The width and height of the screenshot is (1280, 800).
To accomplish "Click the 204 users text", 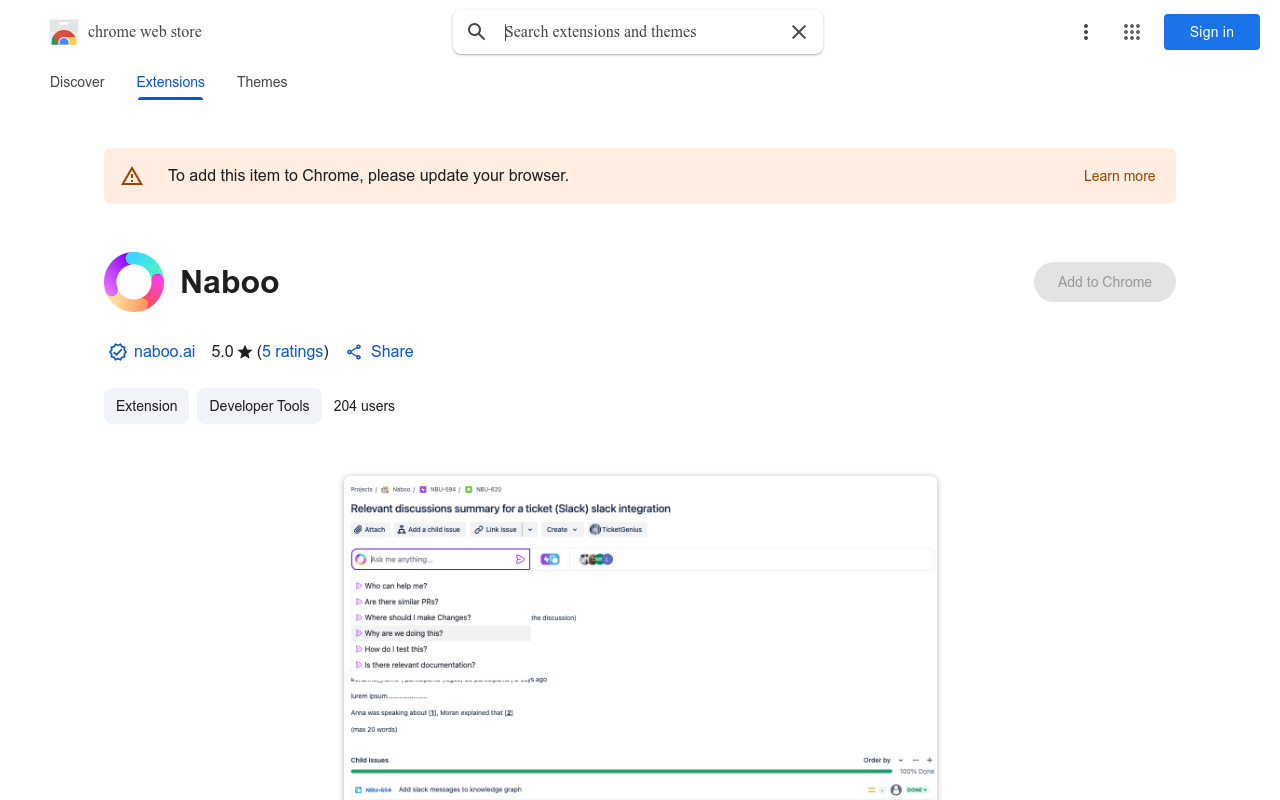I will (364, 406).
